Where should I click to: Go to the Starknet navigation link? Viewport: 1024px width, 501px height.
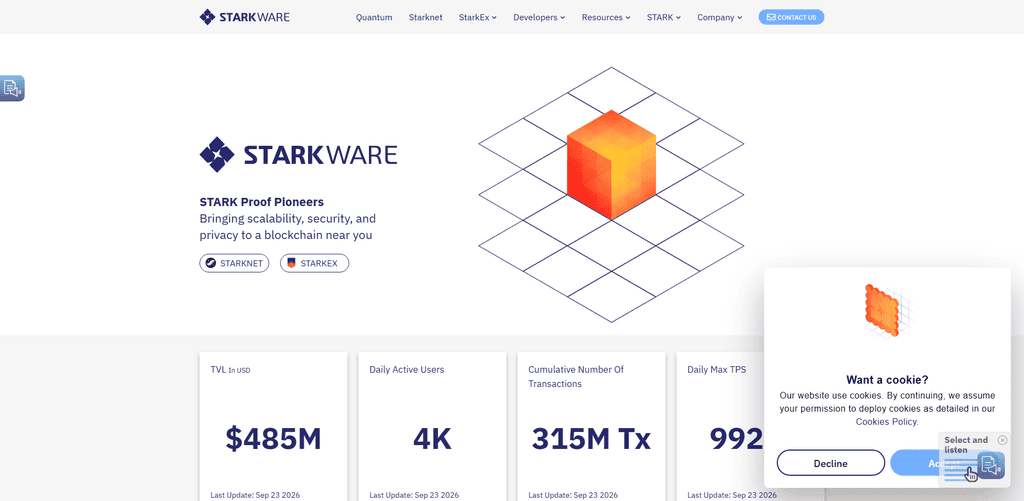(x=426, y=18)
